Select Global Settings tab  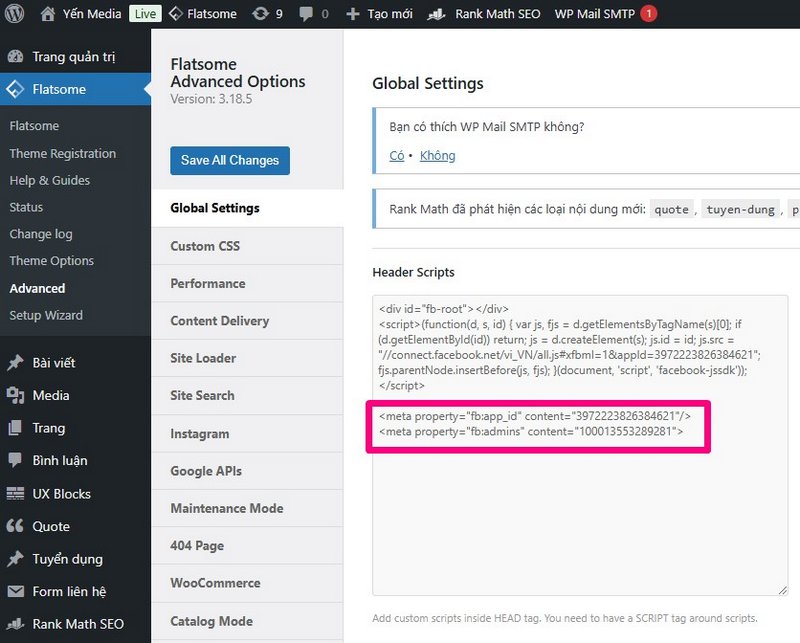pos(247,208)
